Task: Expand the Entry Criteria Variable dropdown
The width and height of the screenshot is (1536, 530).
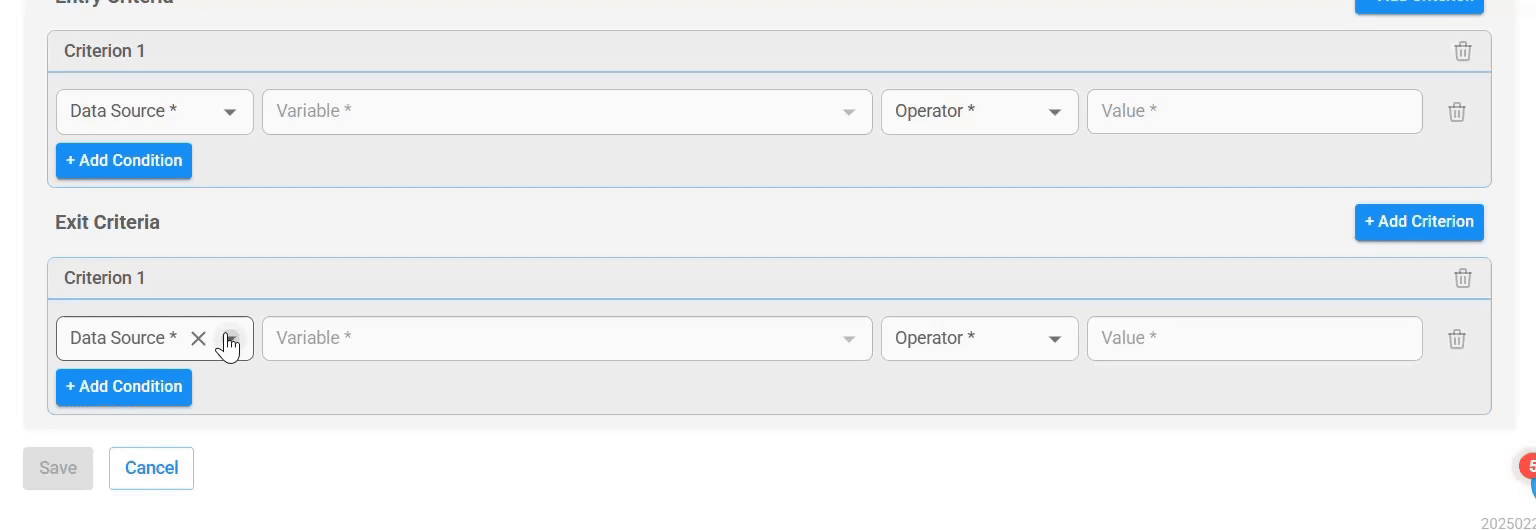Action: pos(567,112)
